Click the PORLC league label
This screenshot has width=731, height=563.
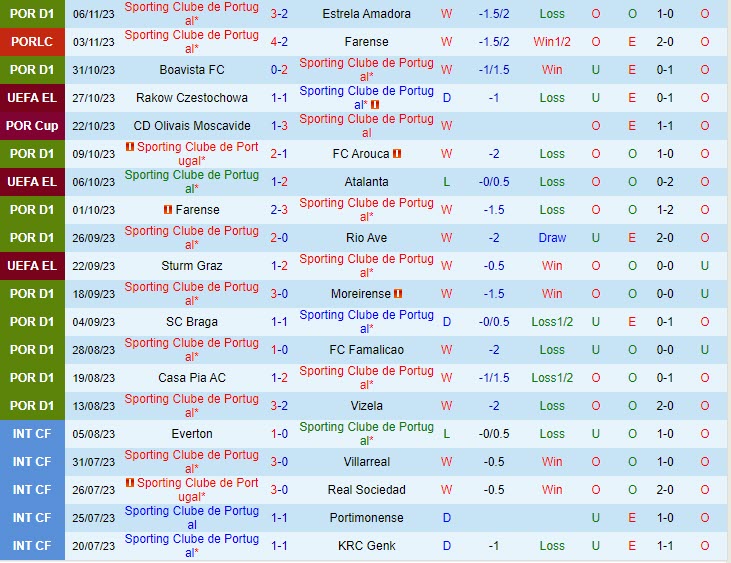[x=32, y=42]
